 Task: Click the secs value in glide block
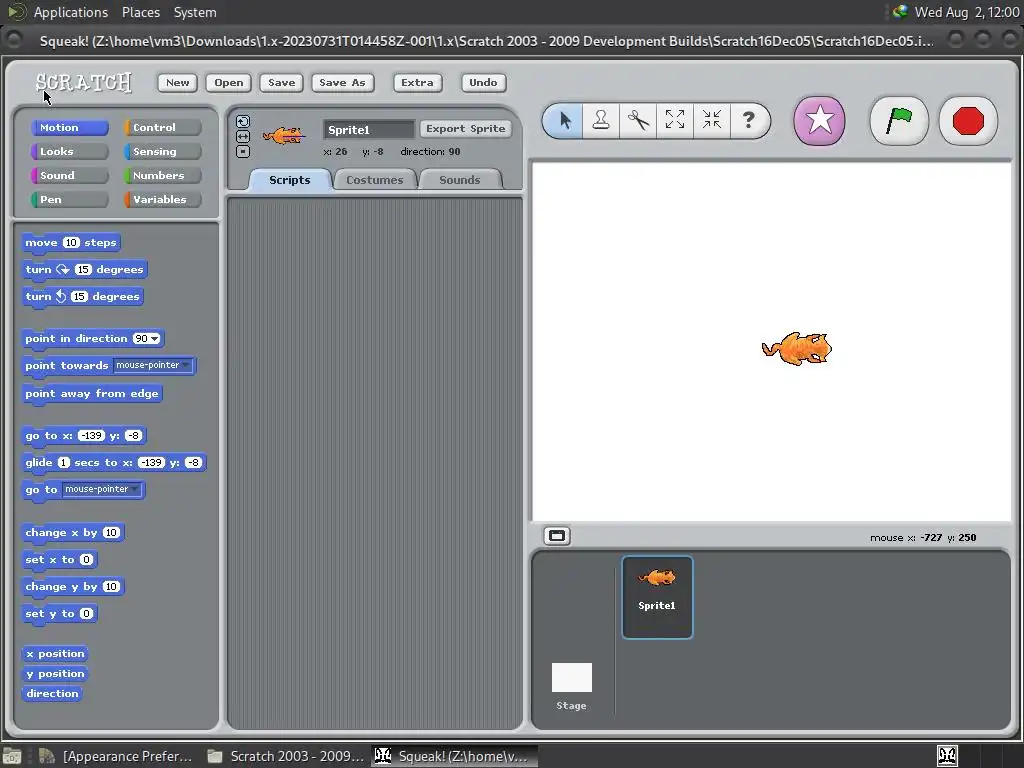click(x=63, y=462)
